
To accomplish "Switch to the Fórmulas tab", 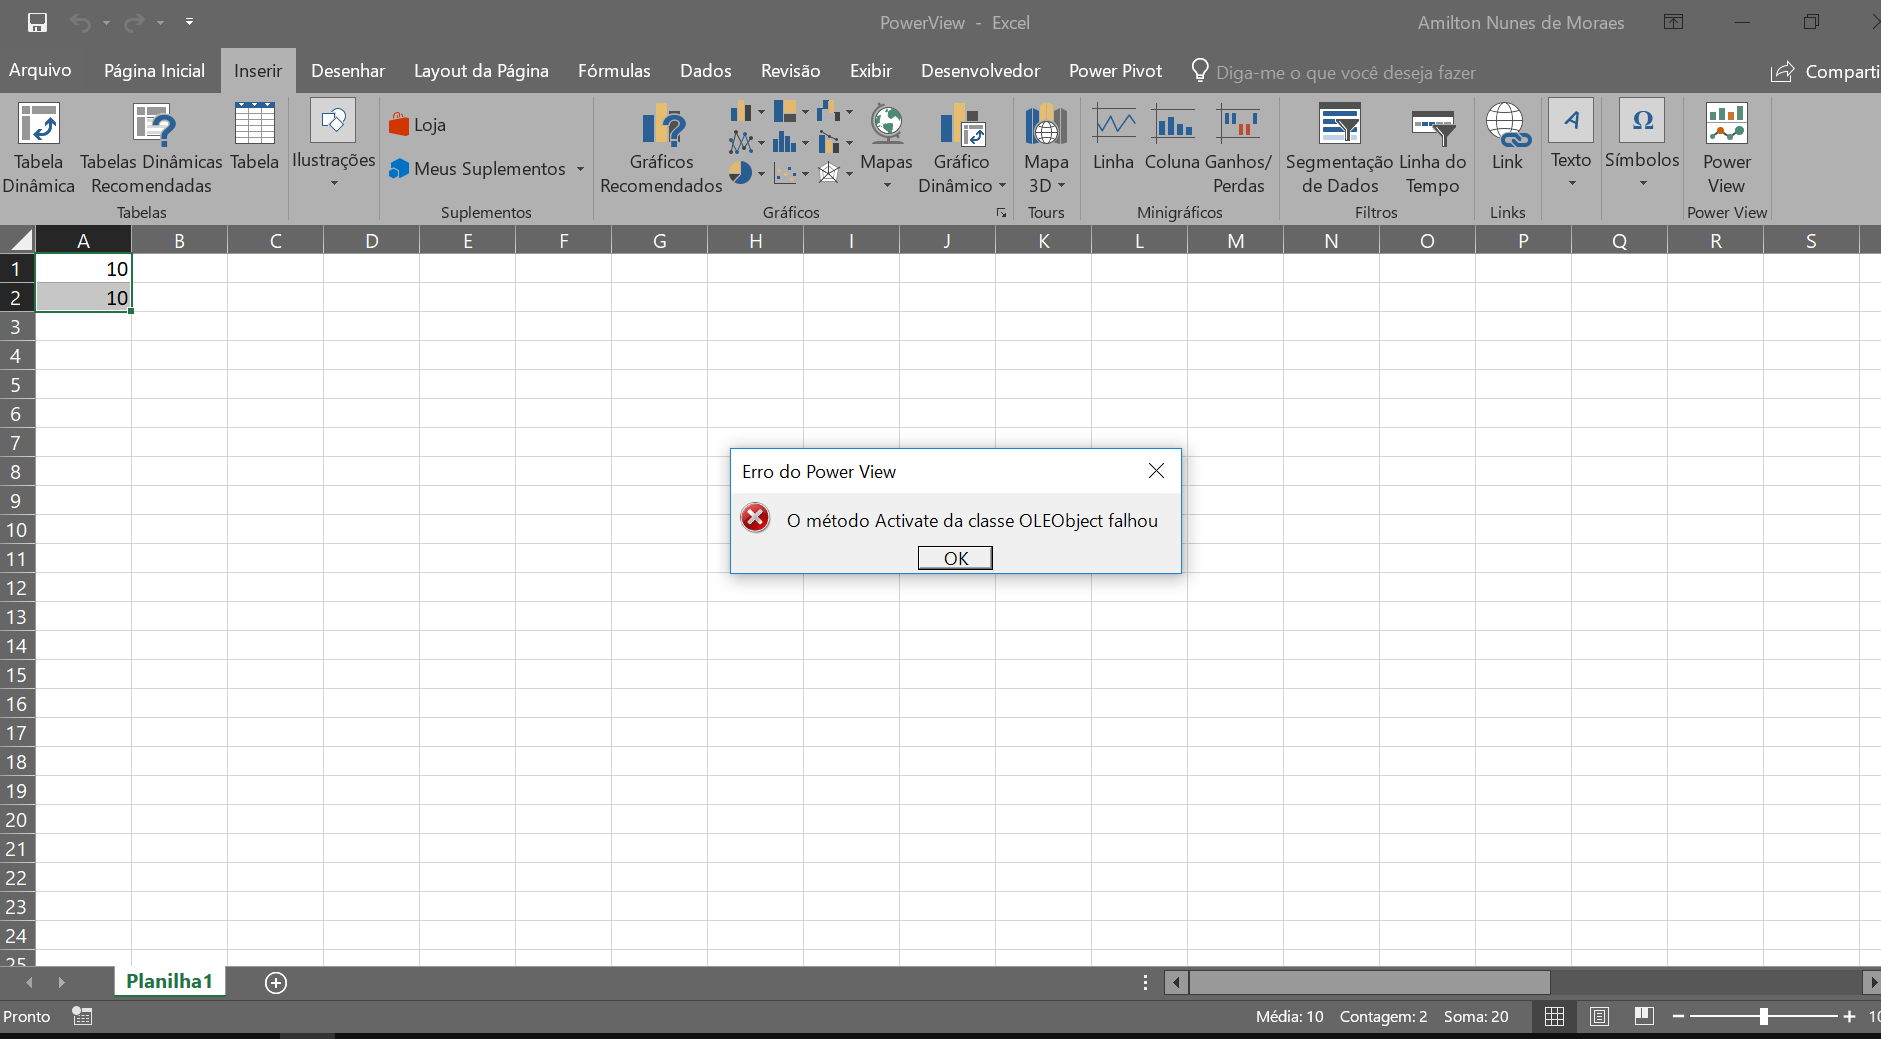I will tap(614, 70).
